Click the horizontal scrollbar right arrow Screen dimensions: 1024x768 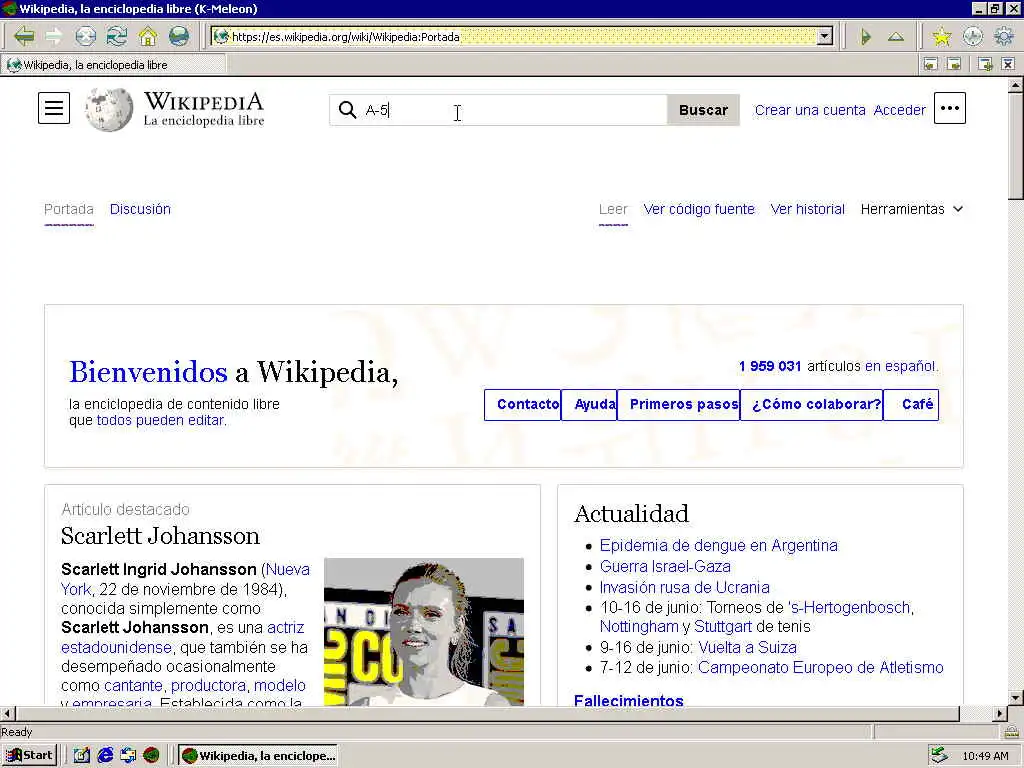click(x=999, y=713)
